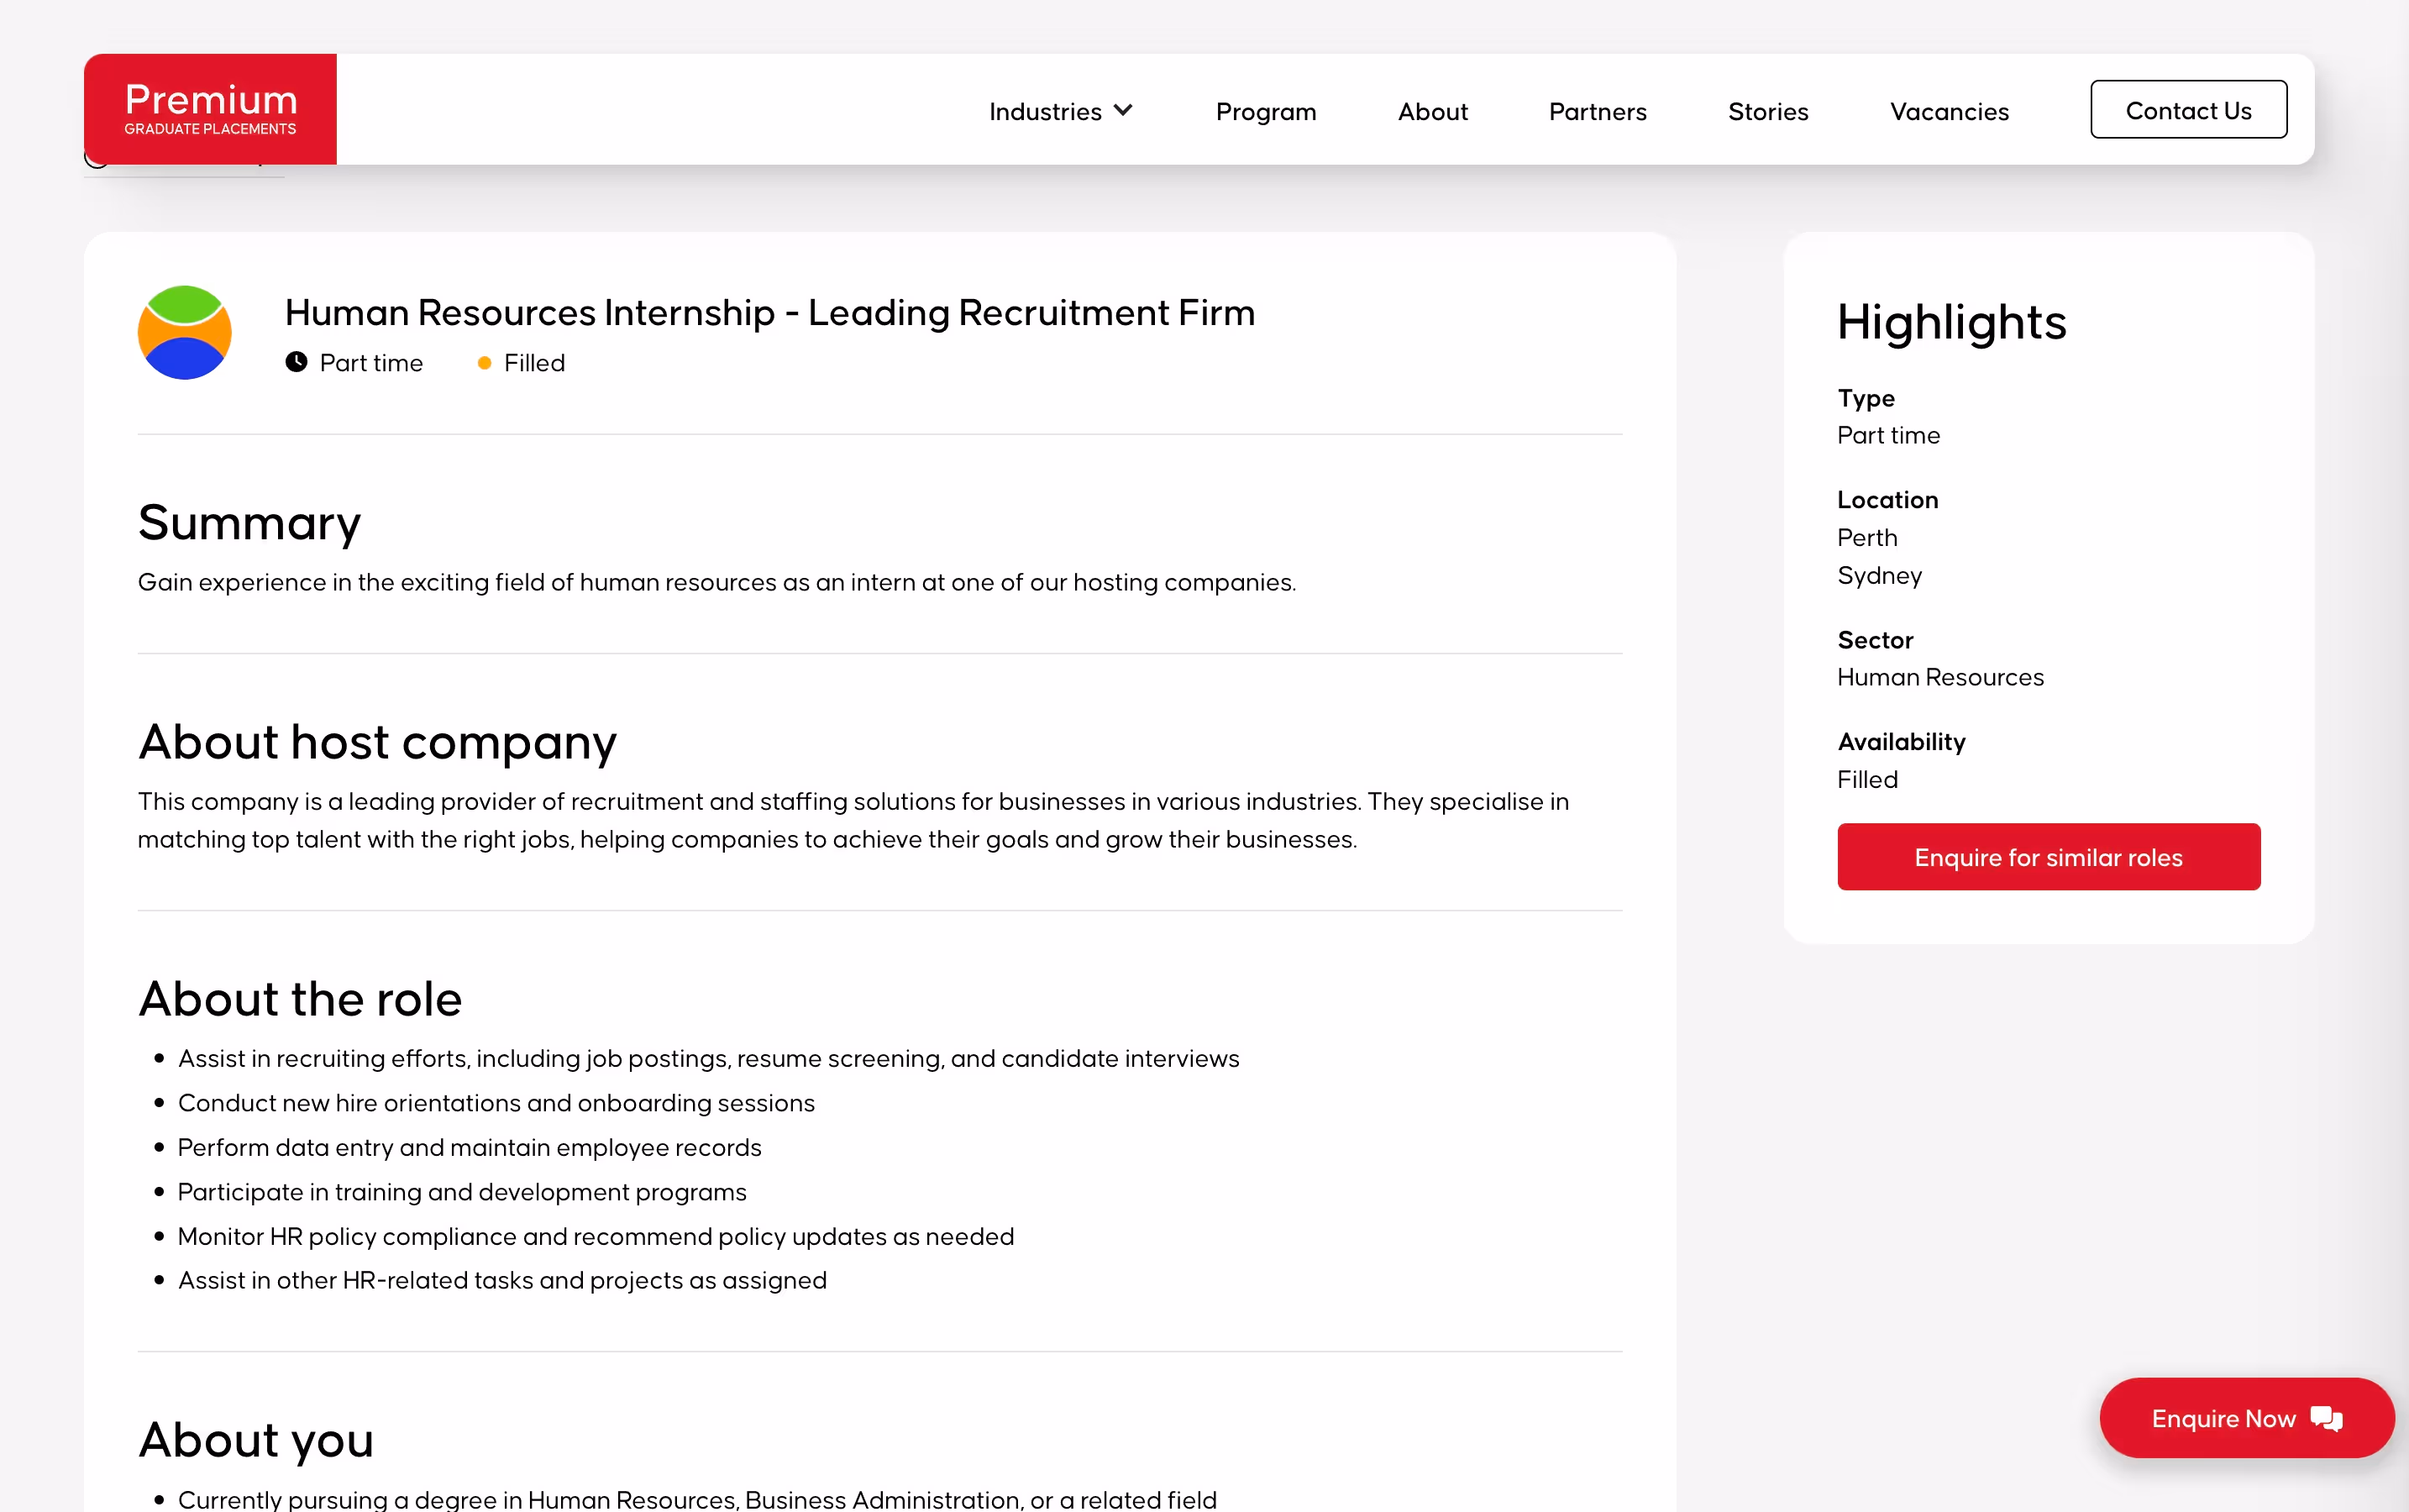Click the Contact Us button
This screenshot has width=2409, height=1512.
click(x=2188, y=110)
